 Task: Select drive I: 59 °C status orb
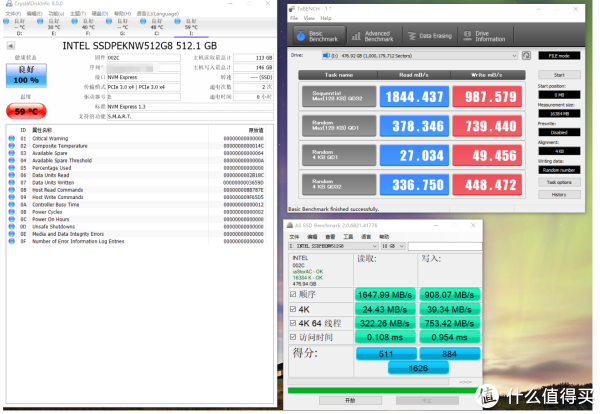click(177, 21)
